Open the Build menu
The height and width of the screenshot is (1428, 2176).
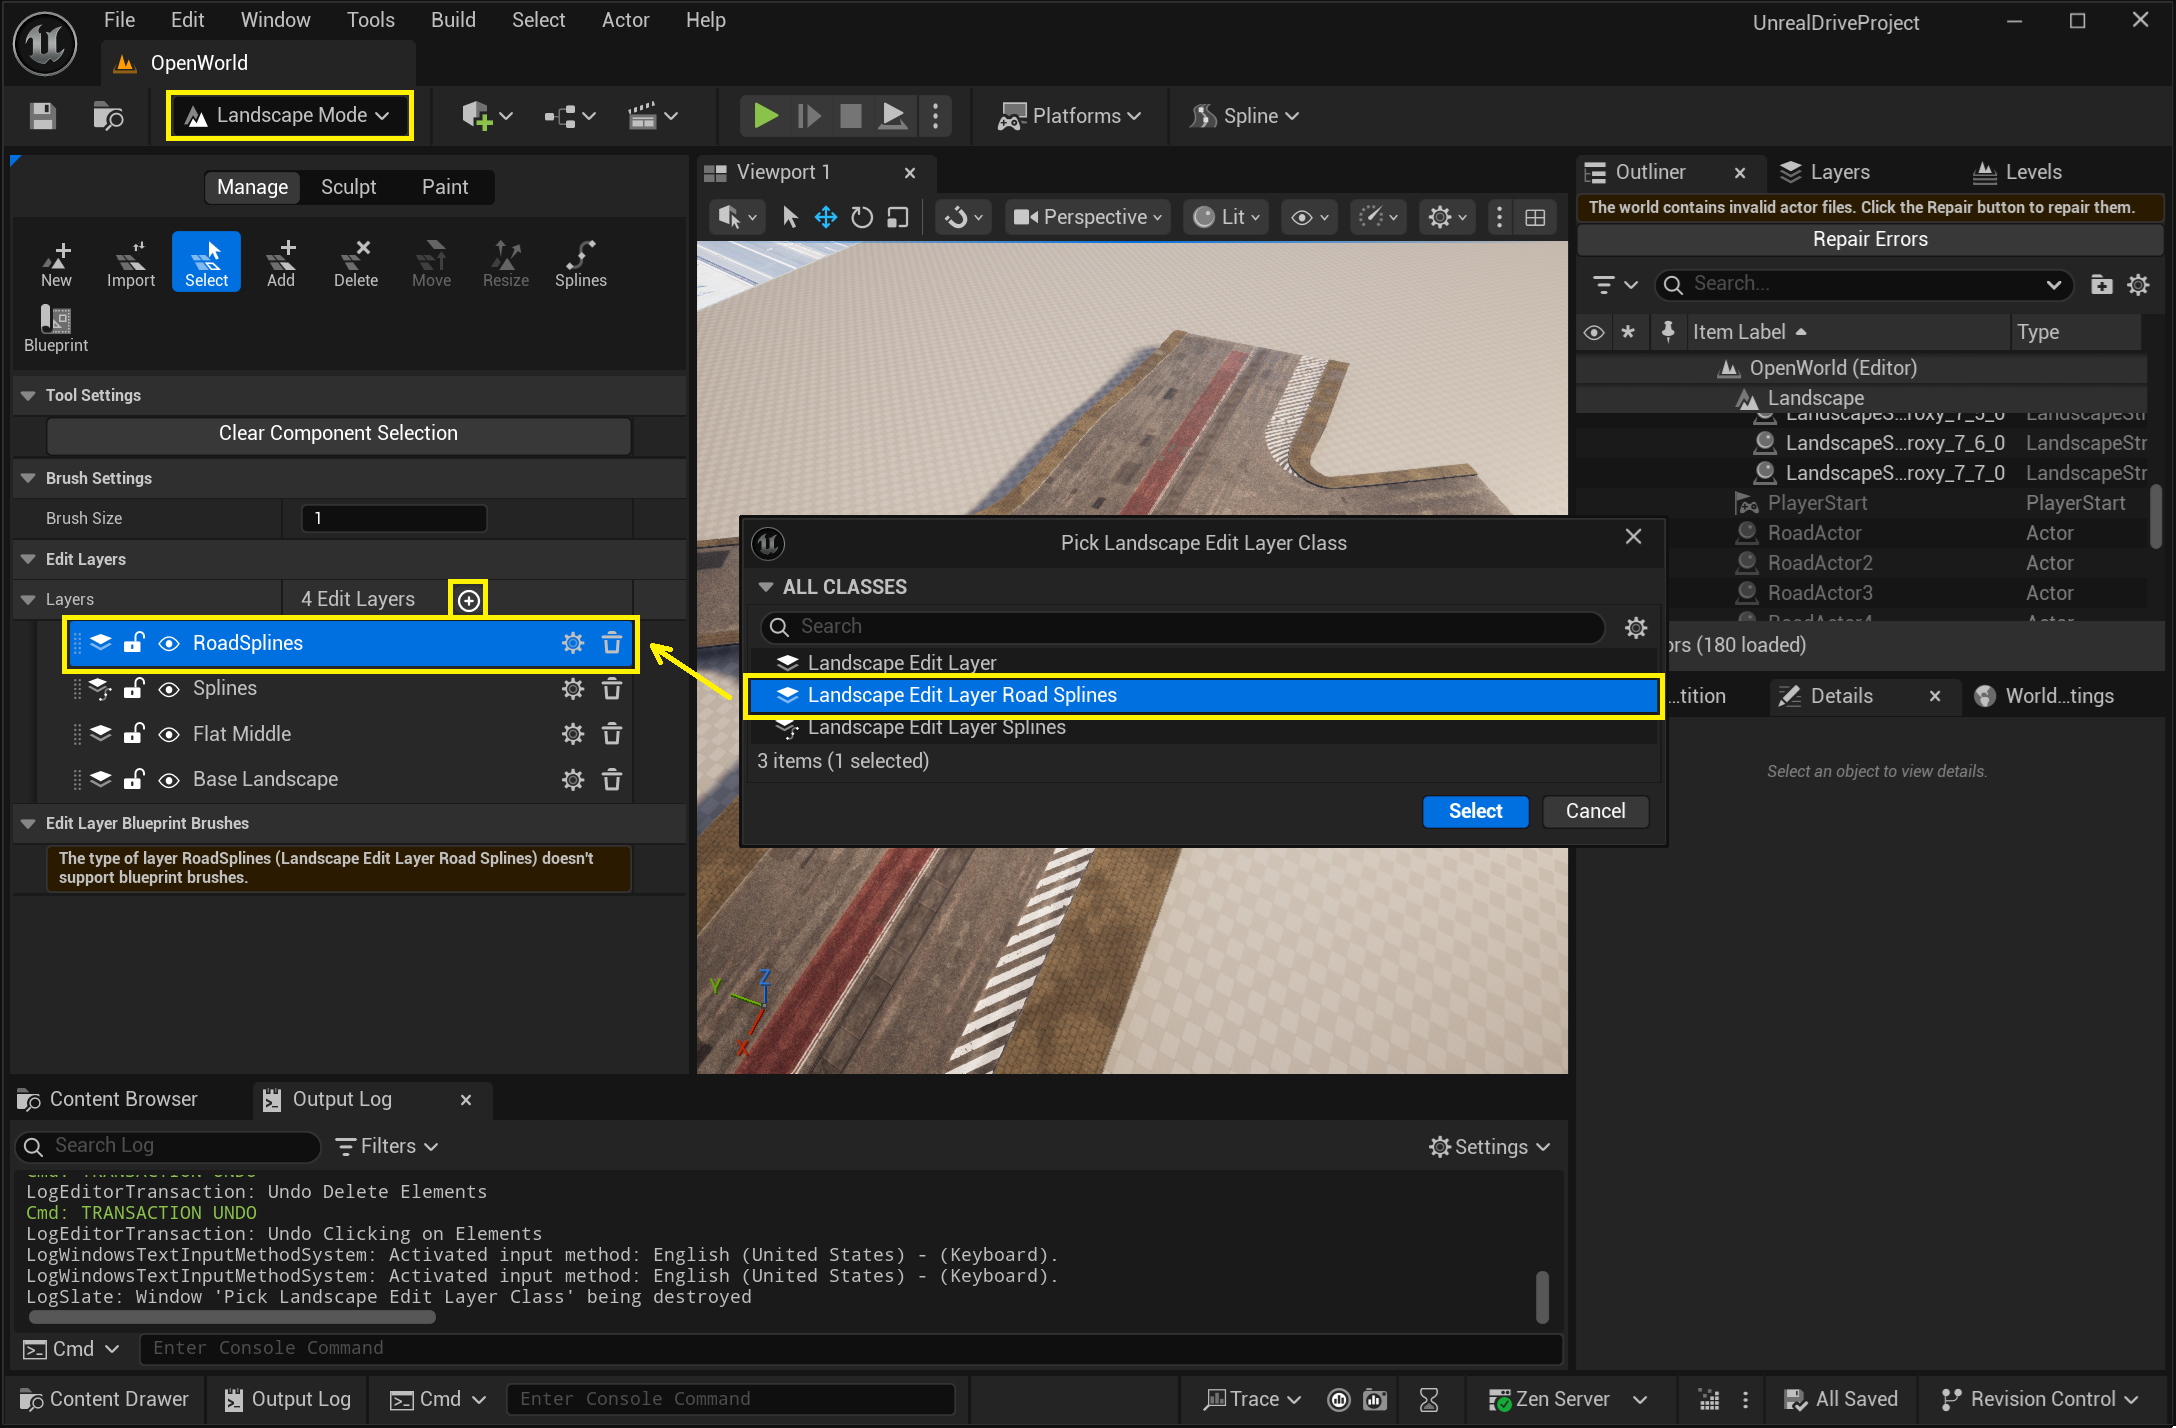[453, 20]
